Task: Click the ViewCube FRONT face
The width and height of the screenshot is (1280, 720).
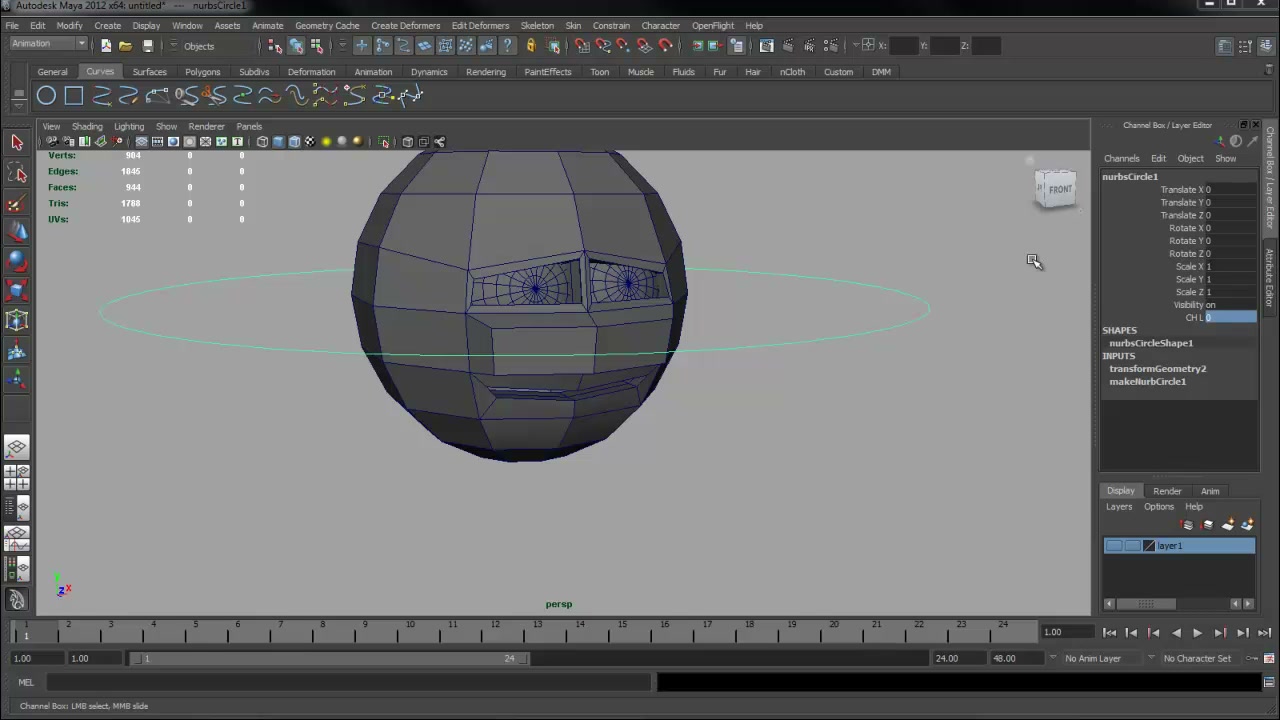Action: 1058,189
